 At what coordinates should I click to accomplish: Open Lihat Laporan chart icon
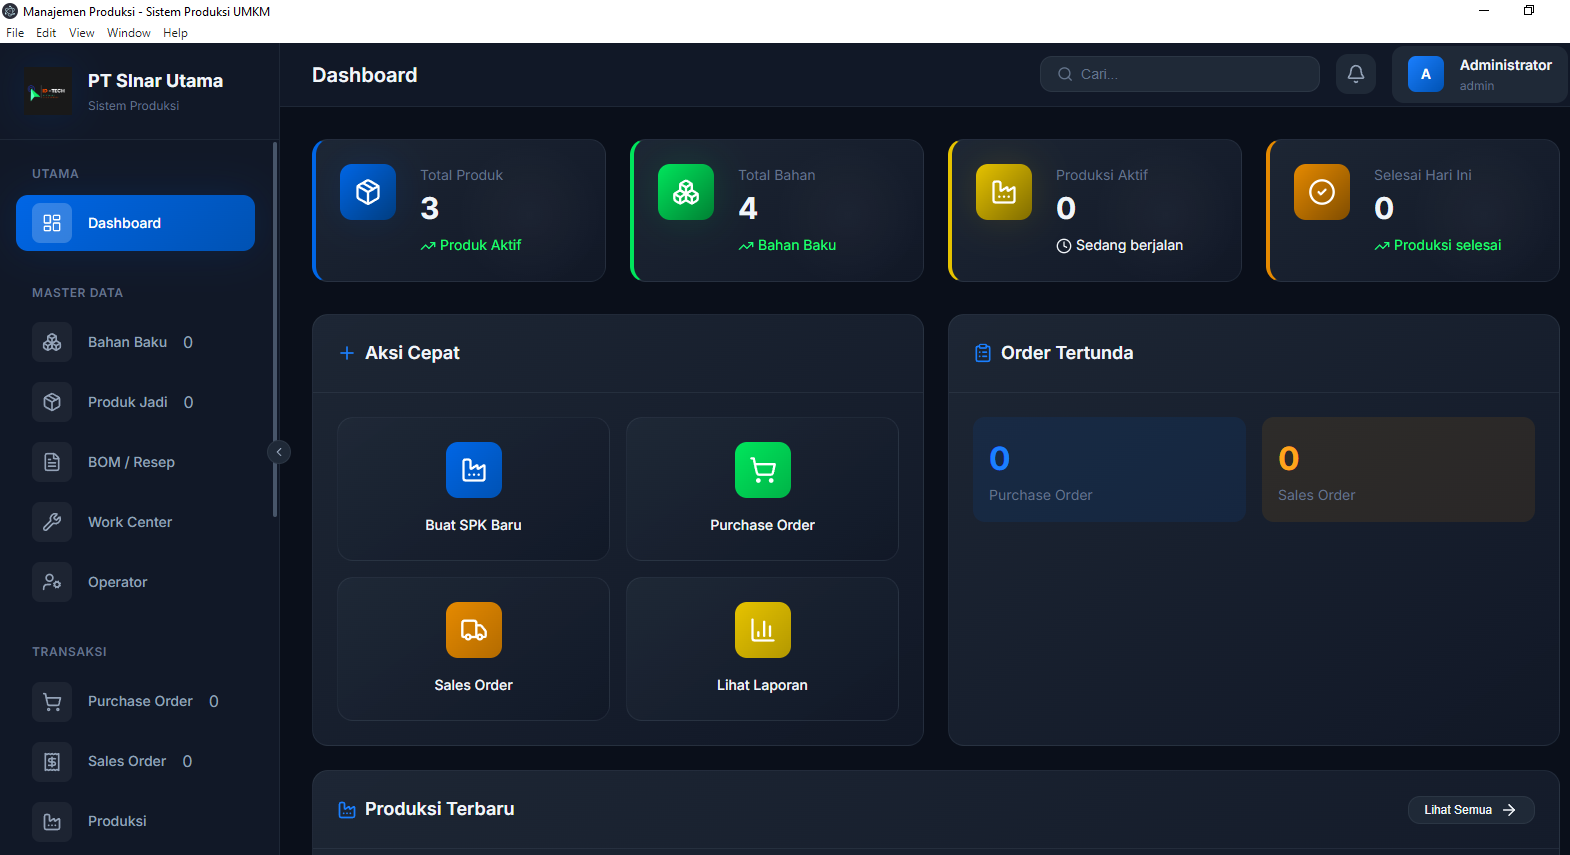(x=762, y=630)
